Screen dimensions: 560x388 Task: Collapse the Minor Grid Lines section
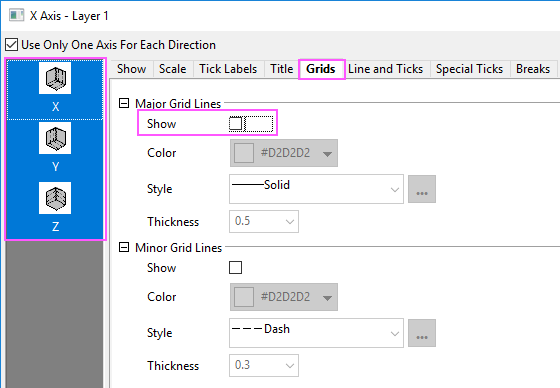click(124, 247)
